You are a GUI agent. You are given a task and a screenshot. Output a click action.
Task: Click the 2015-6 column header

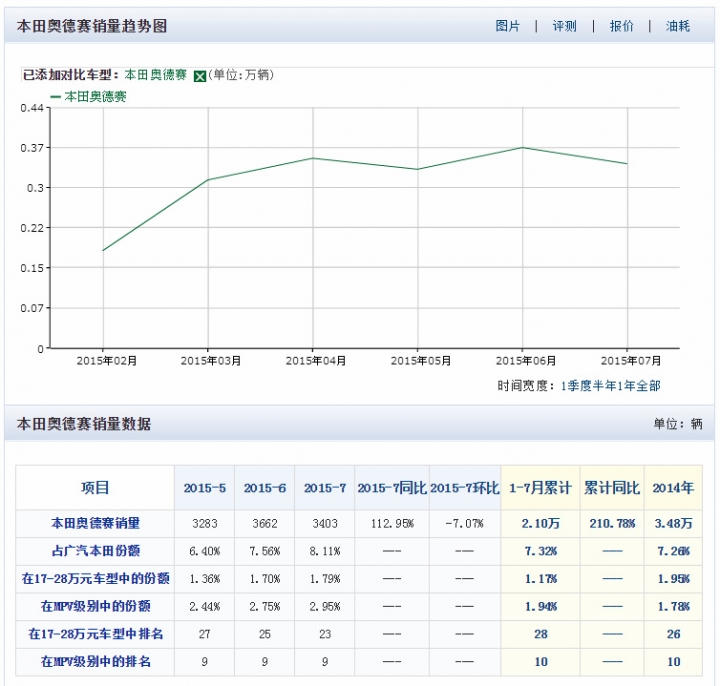click(265, 488)
